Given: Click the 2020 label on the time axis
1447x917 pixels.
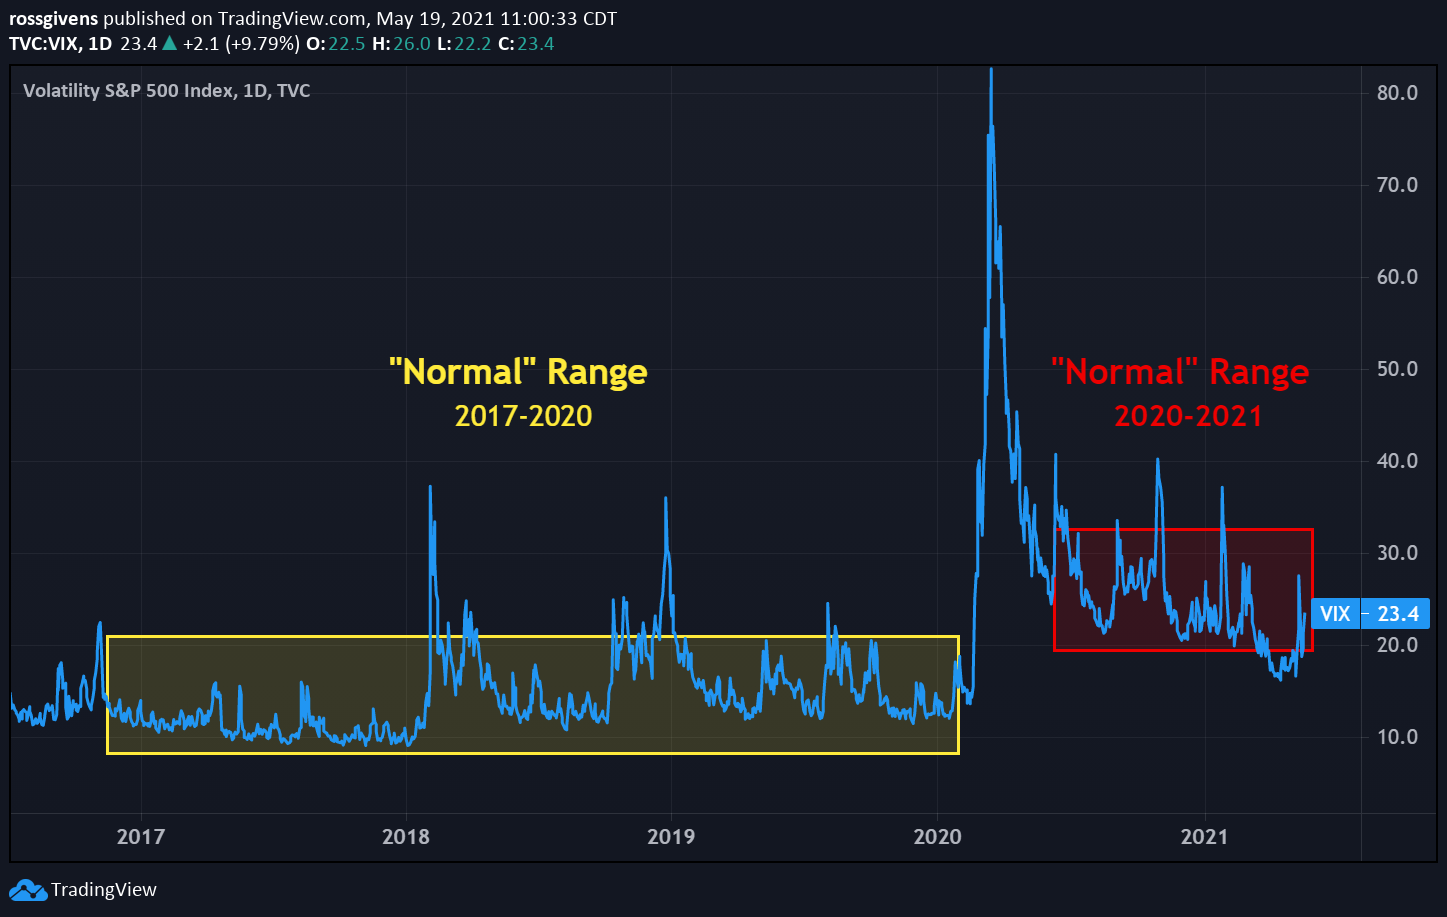Looking at the screenshot, I should 937,836.
